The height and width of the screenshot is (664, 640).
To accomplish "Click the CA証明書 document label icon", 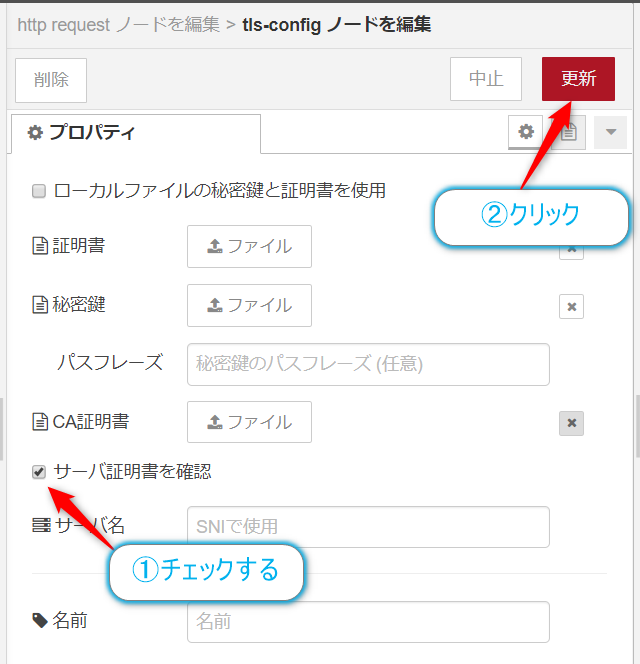I will 40,422.
